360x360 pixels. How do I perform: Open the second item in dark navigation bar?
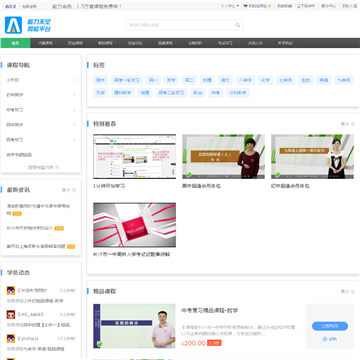(x=45, y=43)
